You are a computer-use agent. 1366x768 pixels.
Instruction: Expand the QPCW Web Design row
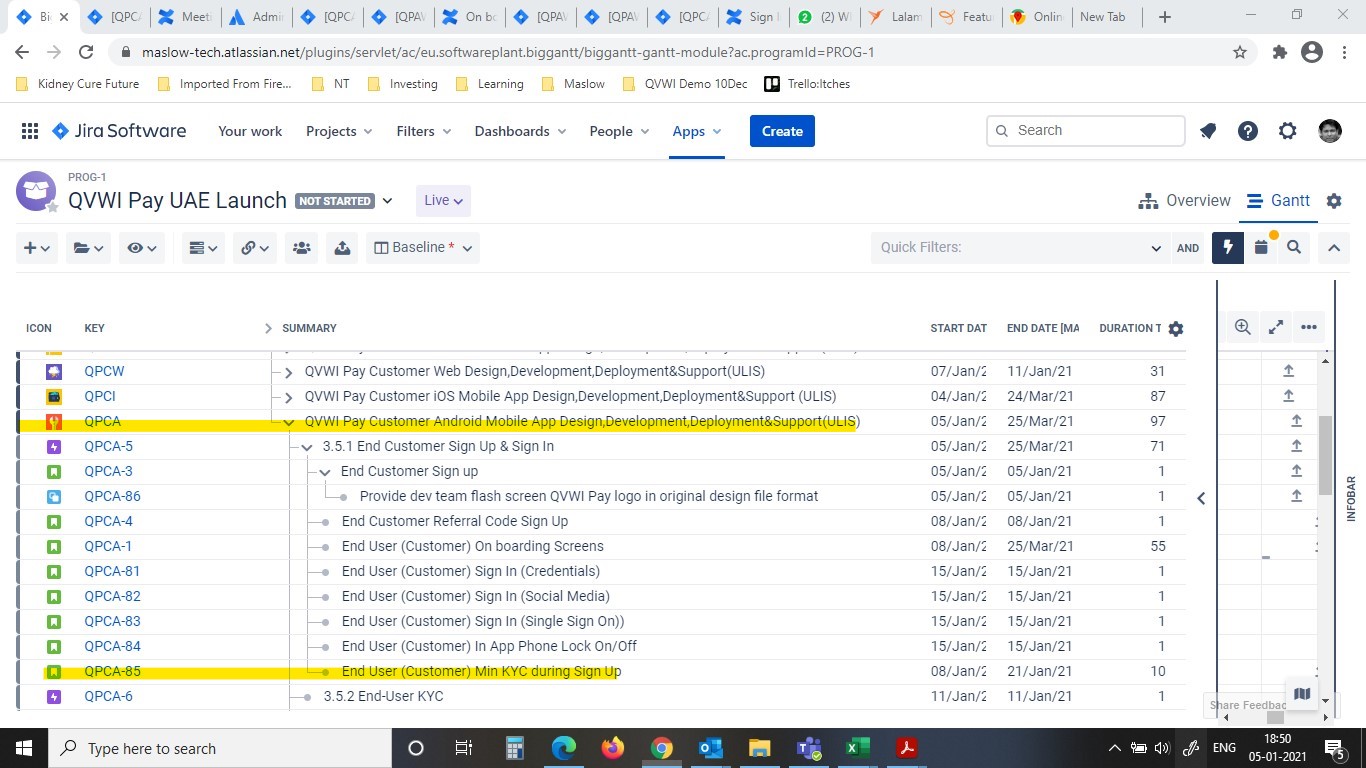pyautogui.click(x=288, y=372)
